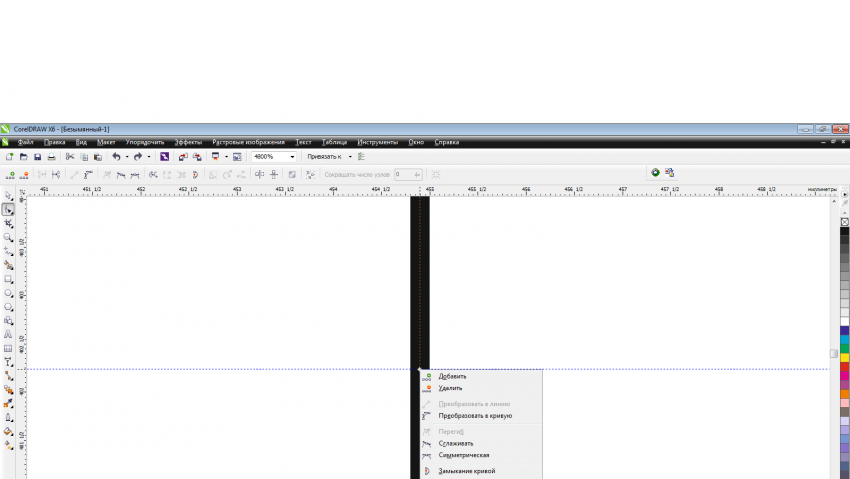Viewport: 850px width, 479px height.
Task: Undo last action with arrow icon
Action: (x=116, y=157)
